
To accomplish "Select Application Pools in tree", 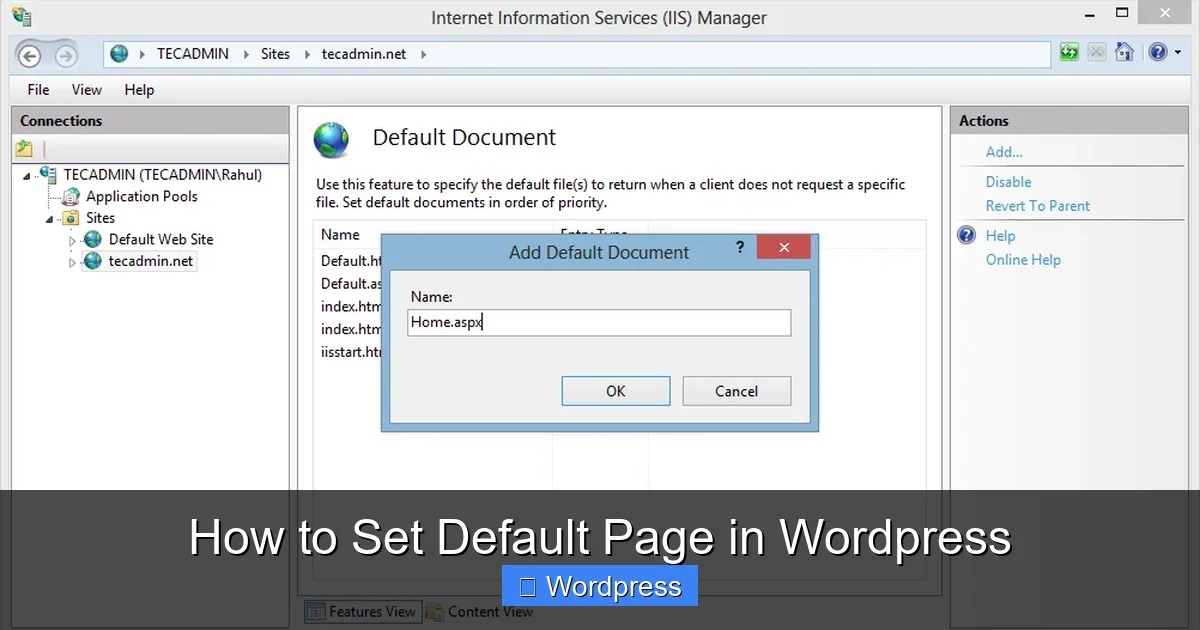I will (x=142, y=196).
